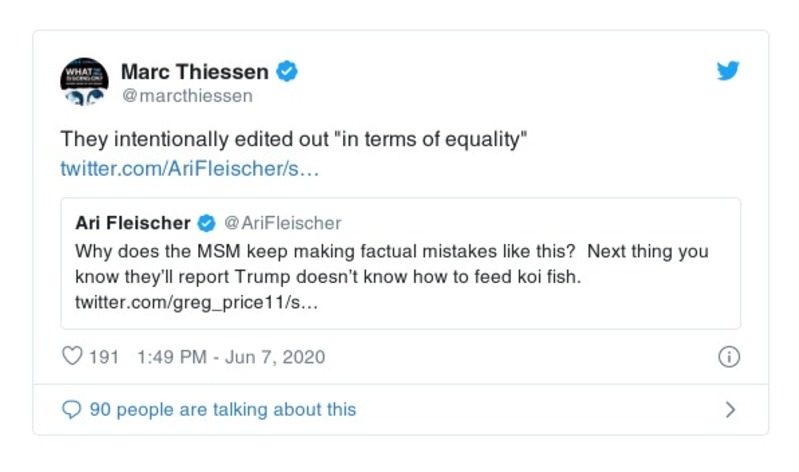Click Marc Thiessen's profile avatar
The height and width of the screenshot is (472, 799).
84,82
